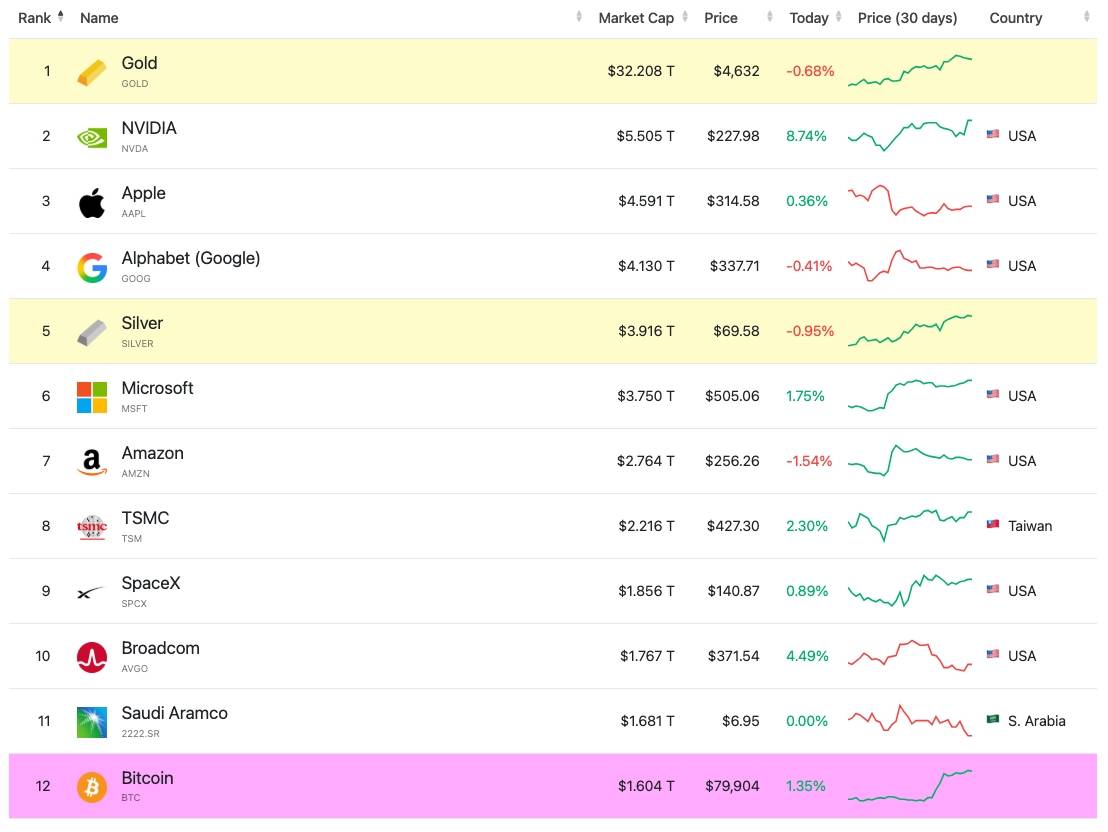1108x832 pixels.
Task: Click the Gold bar icon
Action: [x=92, y=72]
